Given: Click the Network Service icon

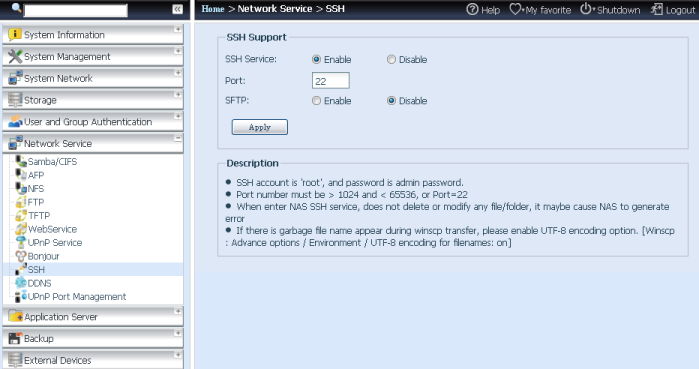Looking at the screenshot, I should 15,143.
